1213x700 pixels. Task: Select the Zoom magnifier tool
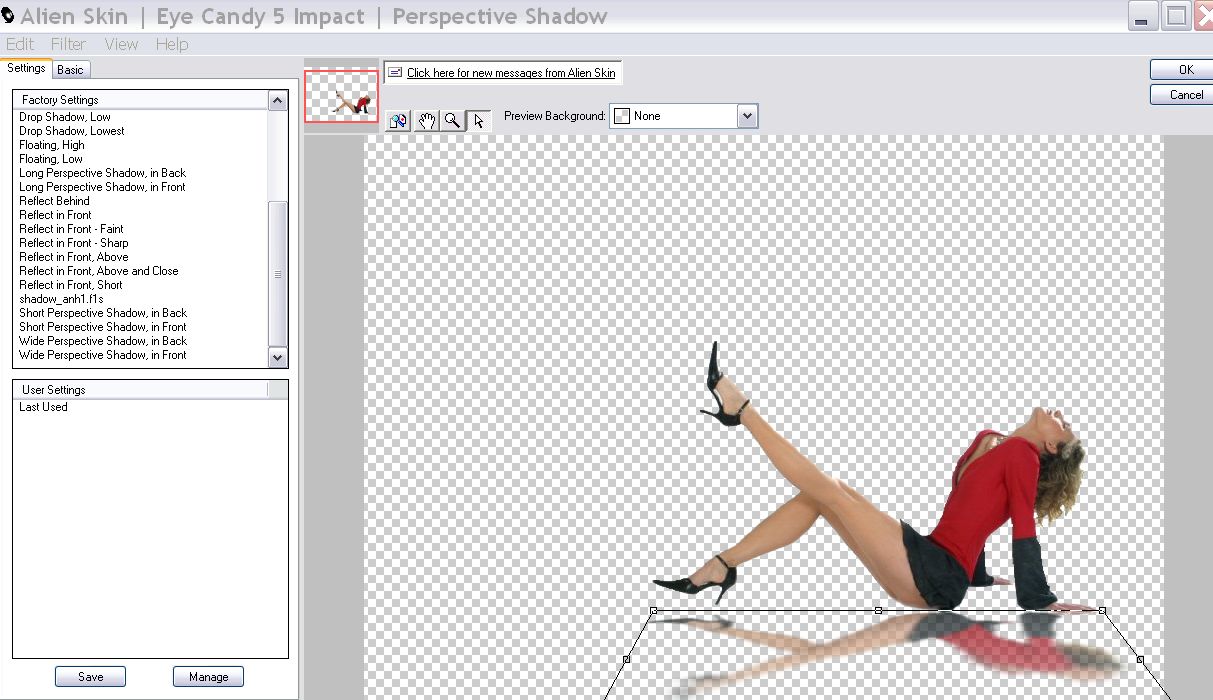[x=453, y=121]
